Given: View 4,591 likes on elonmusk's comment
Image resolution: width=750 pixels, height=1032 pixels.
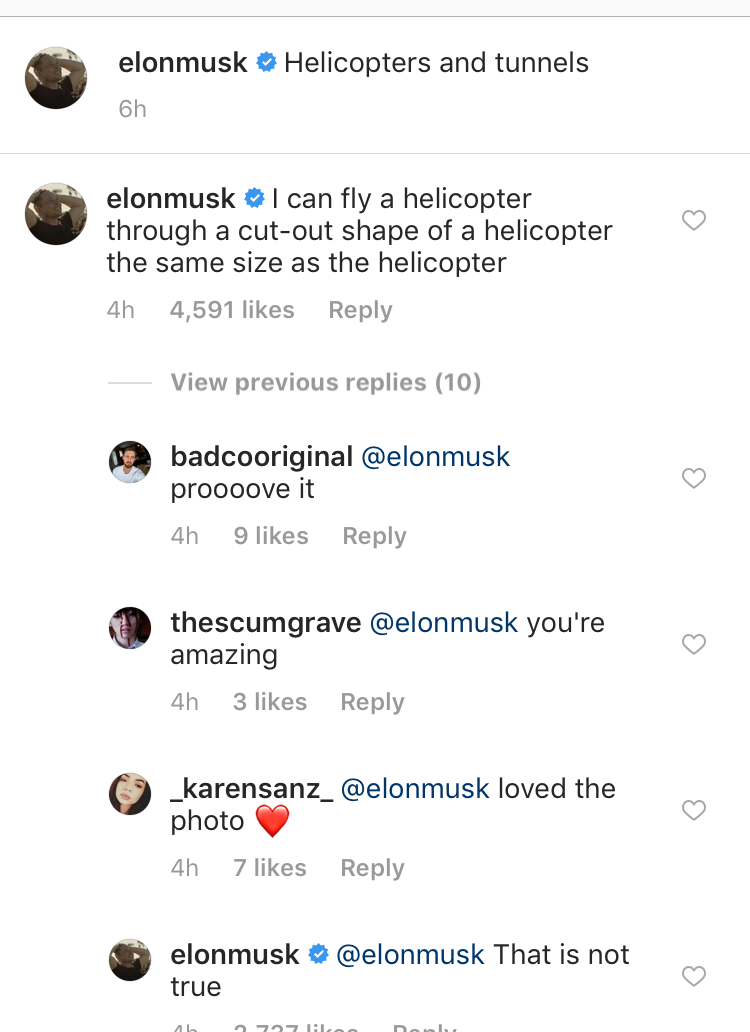Looking at the screenshot, I should [x=232, y=310].
